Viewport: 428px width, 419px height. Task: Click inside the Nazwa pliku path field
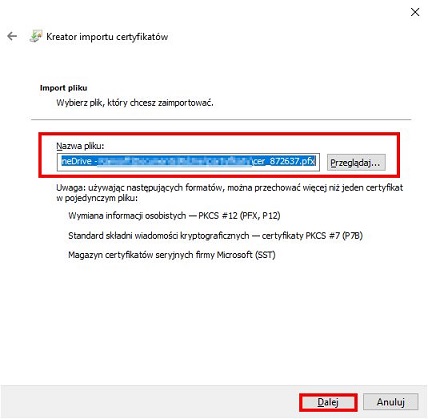[188, 162]
